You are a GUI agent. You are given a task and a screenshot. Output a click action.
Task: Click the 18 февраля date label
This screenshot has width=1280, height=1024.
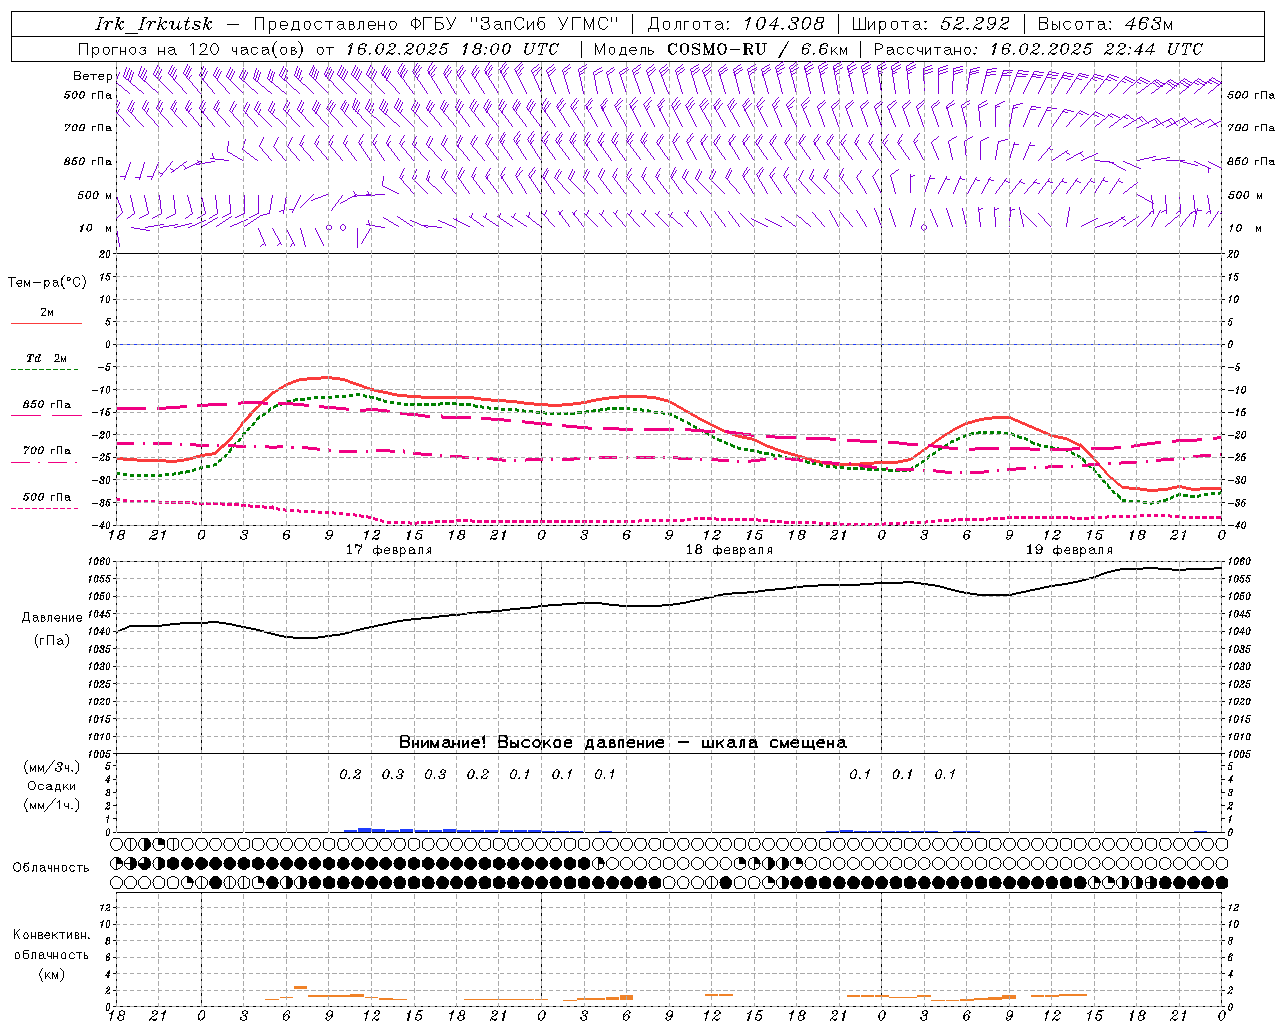coord(729,550)
